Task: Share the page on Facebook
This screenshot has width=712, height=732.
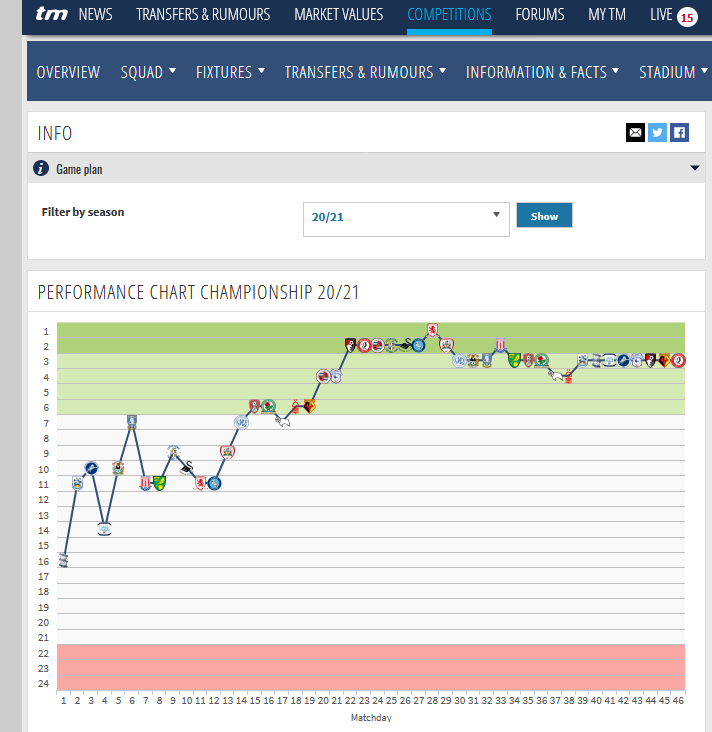Action: coord(679,133)
